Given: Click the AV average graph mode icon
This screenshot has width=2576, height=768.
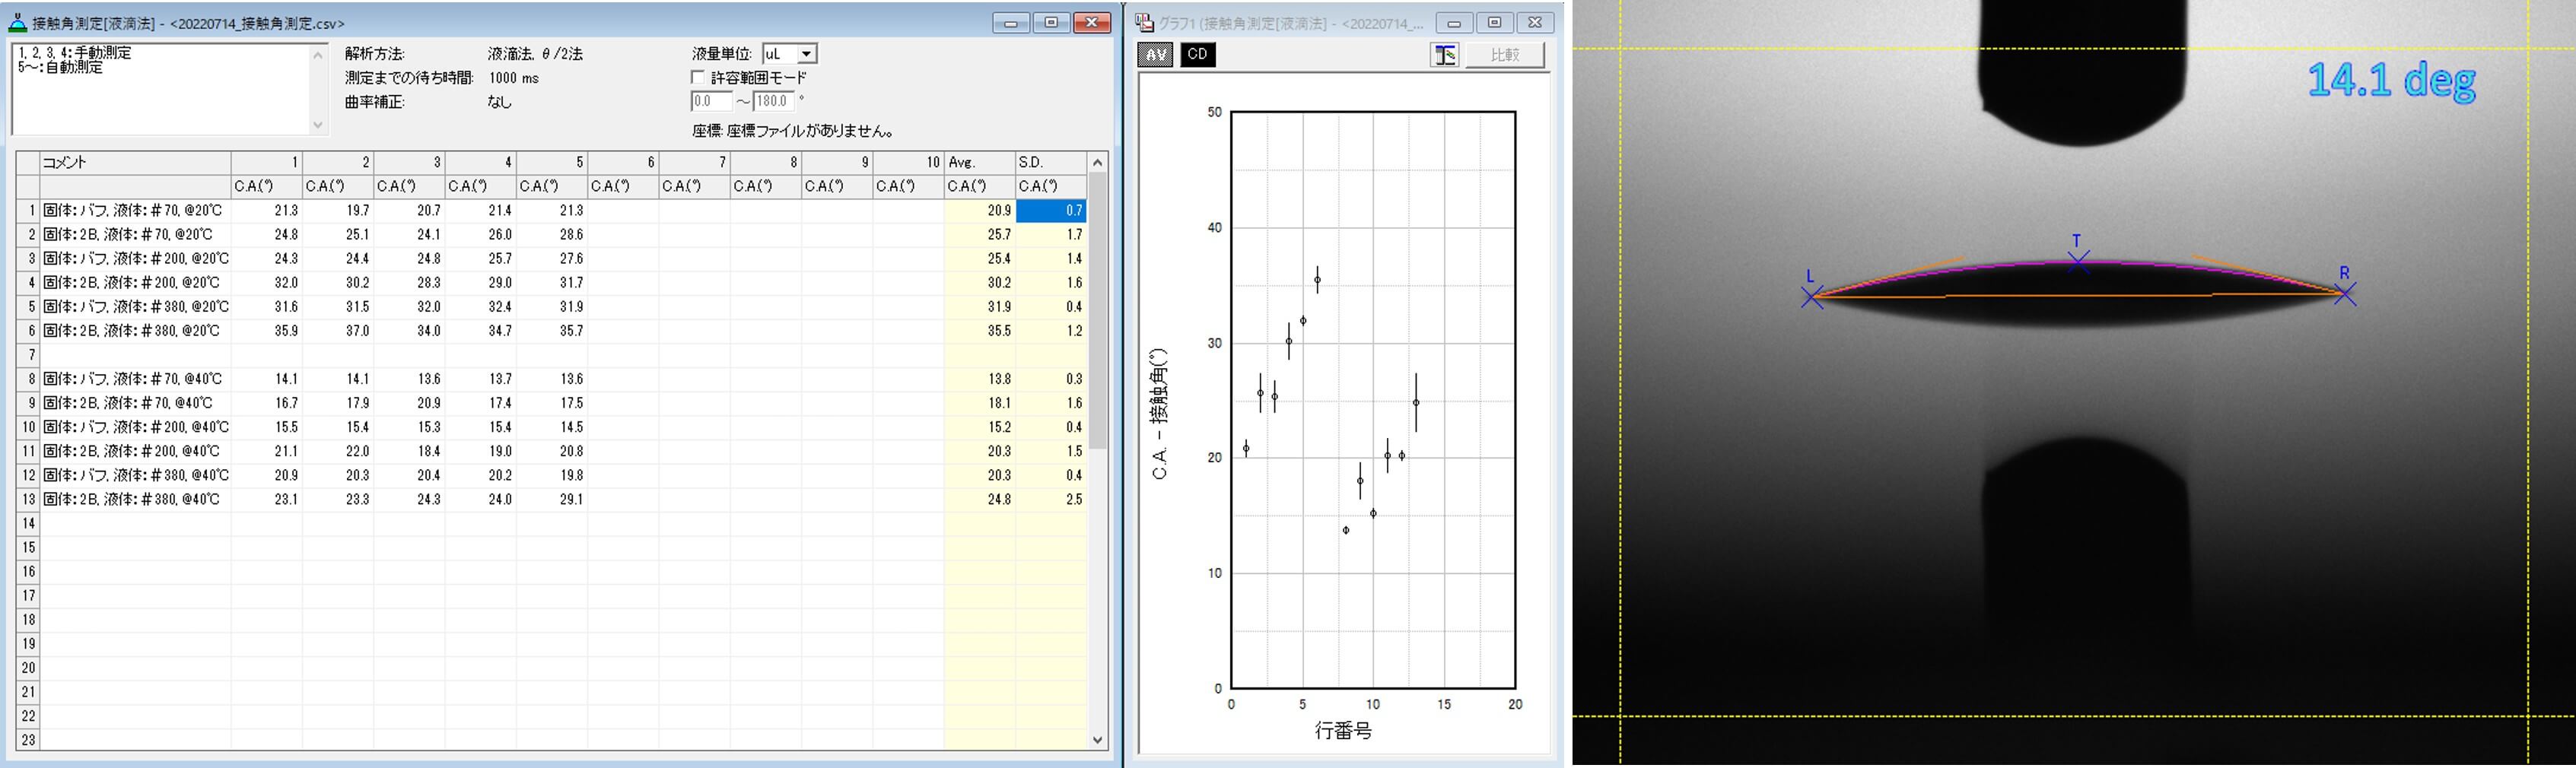Looking at the screenshot, I should [1155, 55].
